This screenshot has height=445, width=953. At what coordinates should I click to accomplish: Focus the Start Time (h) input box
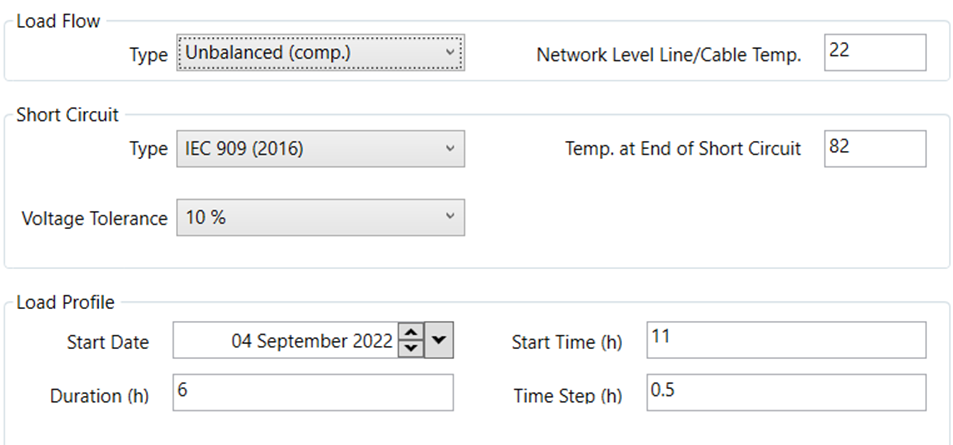pos(785,340)
